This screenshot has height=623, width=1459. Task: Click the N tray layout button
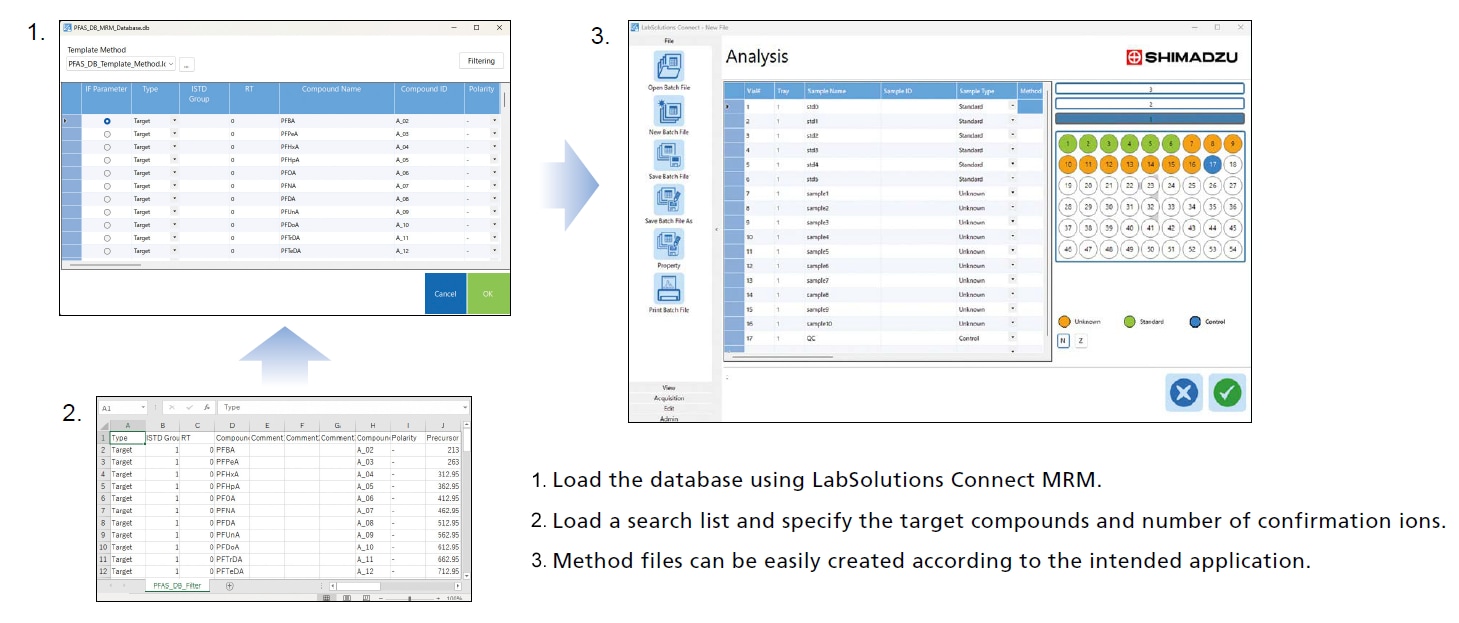[1063, 341]
